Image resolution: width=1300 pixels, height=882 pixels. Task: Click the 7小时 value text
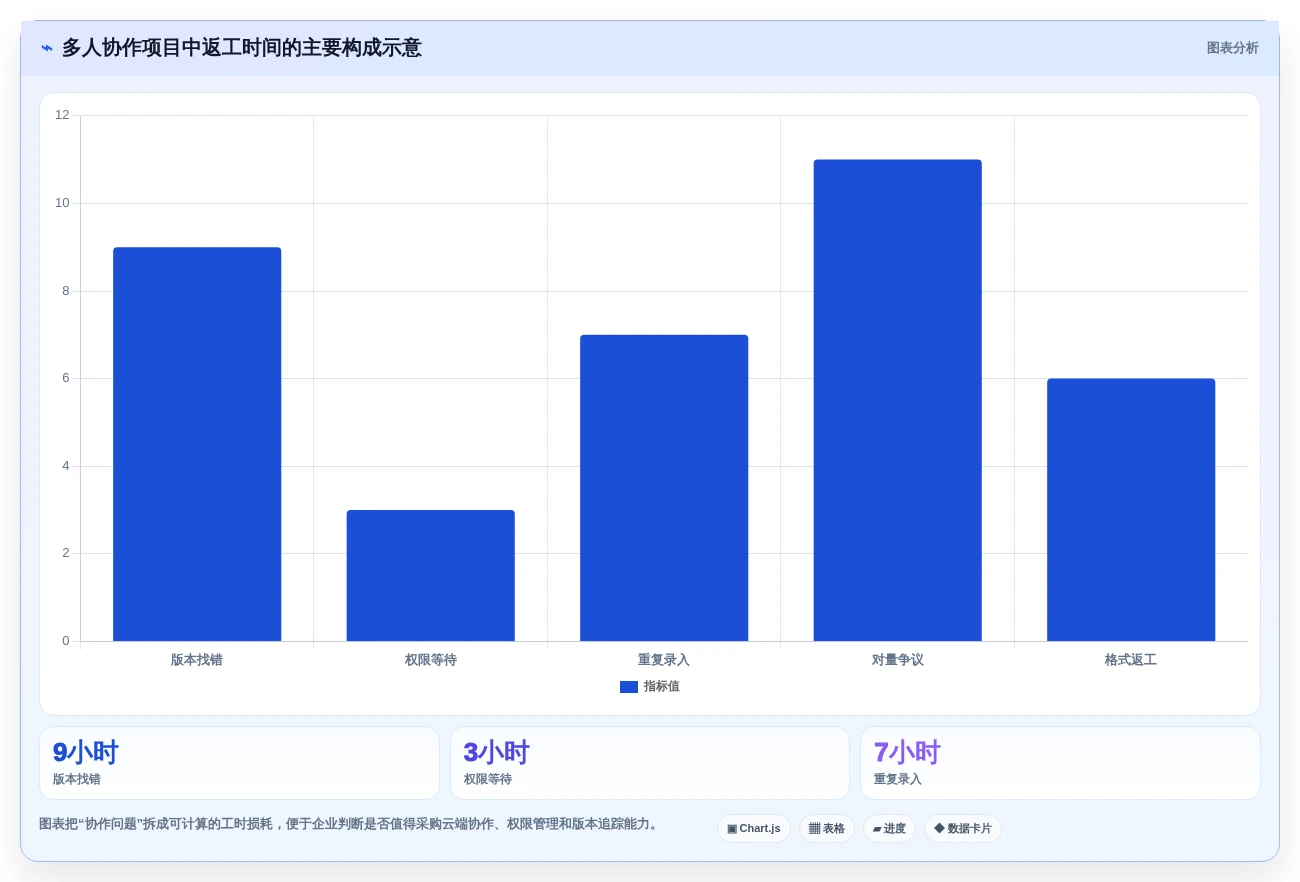tap(907, 753)
